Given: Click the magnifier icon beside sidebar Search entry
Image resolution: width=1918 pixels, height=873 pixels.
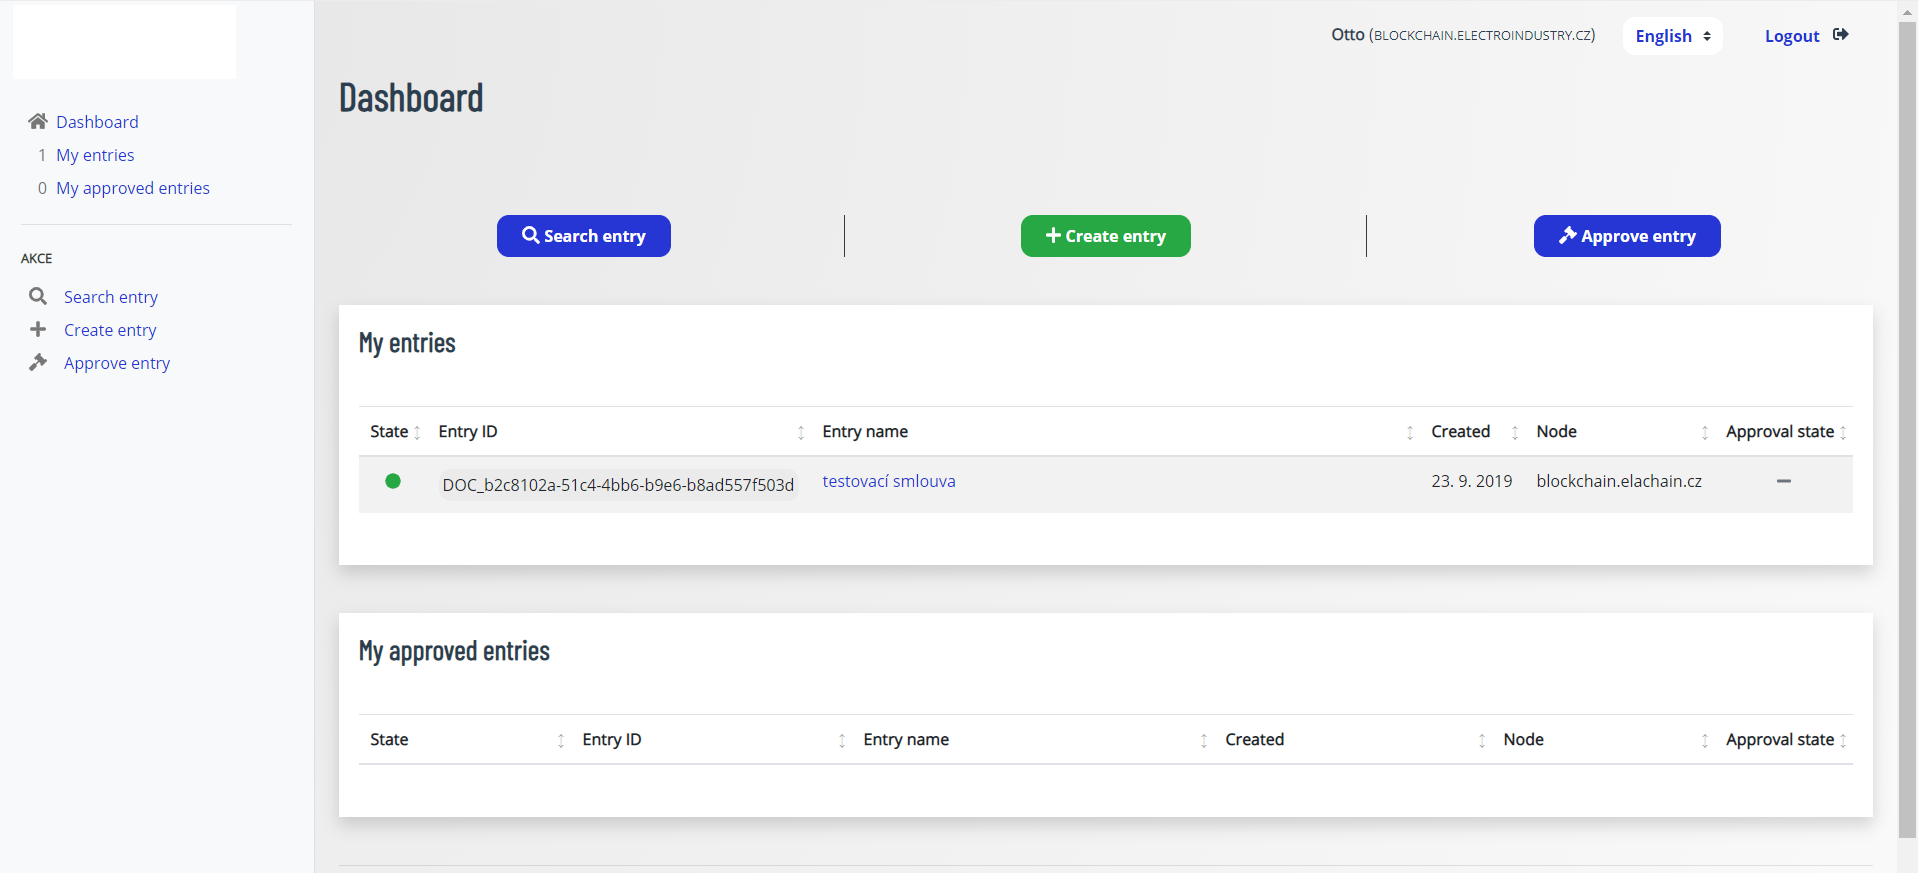Looking at the screenshot, I should [x=38, y=296].
